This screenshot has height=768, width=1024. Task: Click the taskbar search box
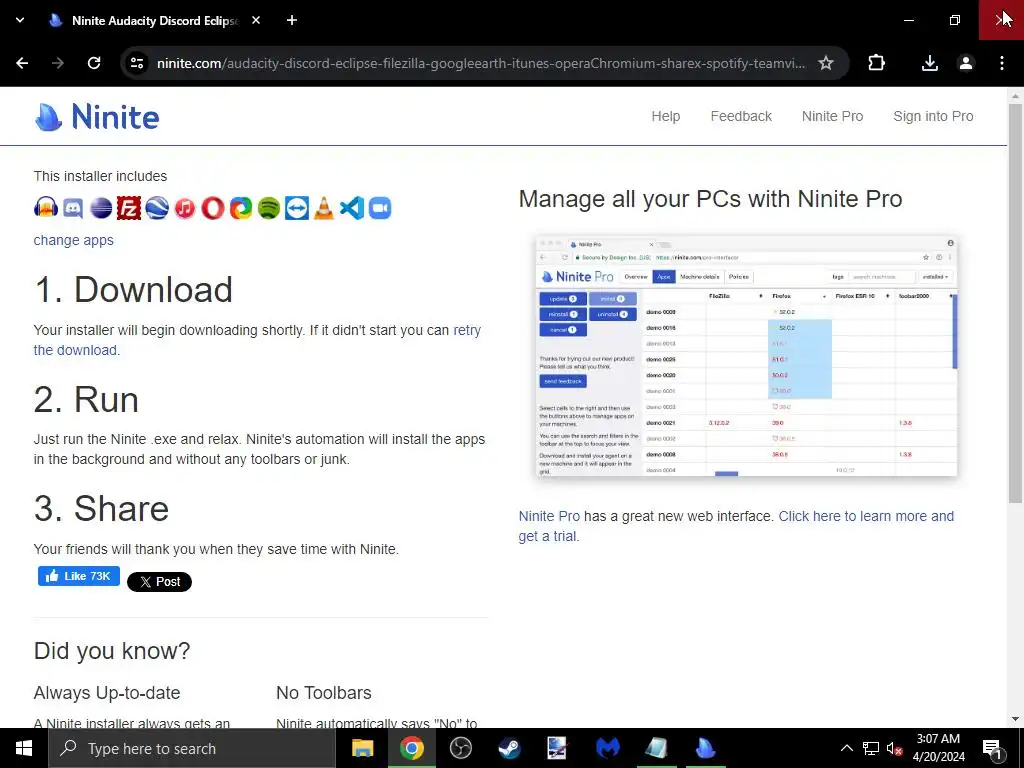pyautogui.click(x=191, y=748)
